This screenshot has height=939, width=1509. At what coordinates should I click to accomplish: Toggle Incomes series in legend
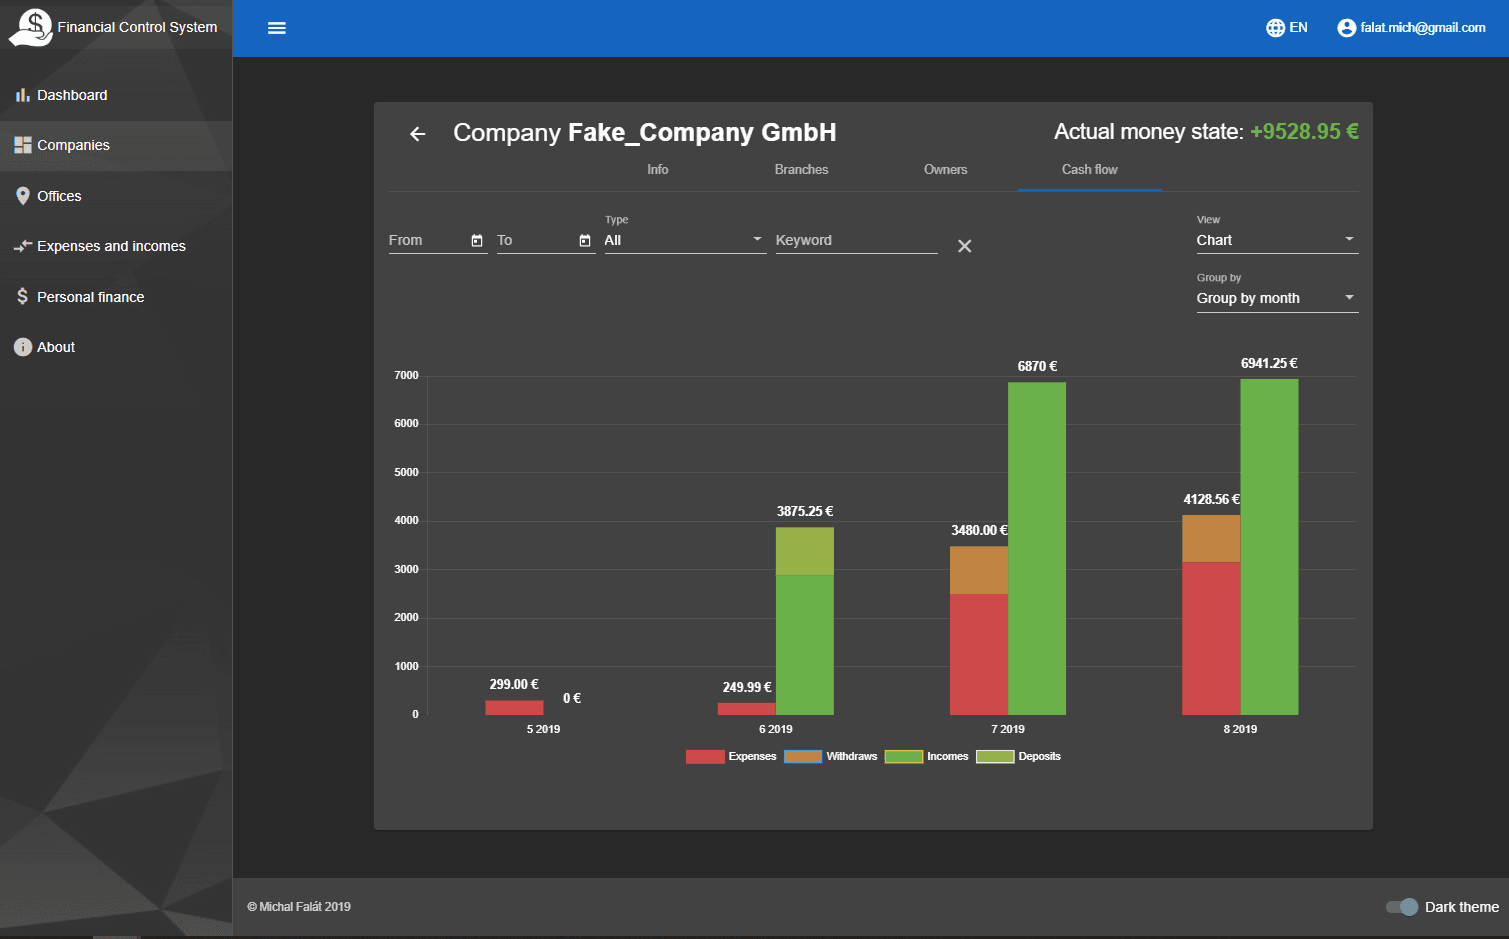926,757
